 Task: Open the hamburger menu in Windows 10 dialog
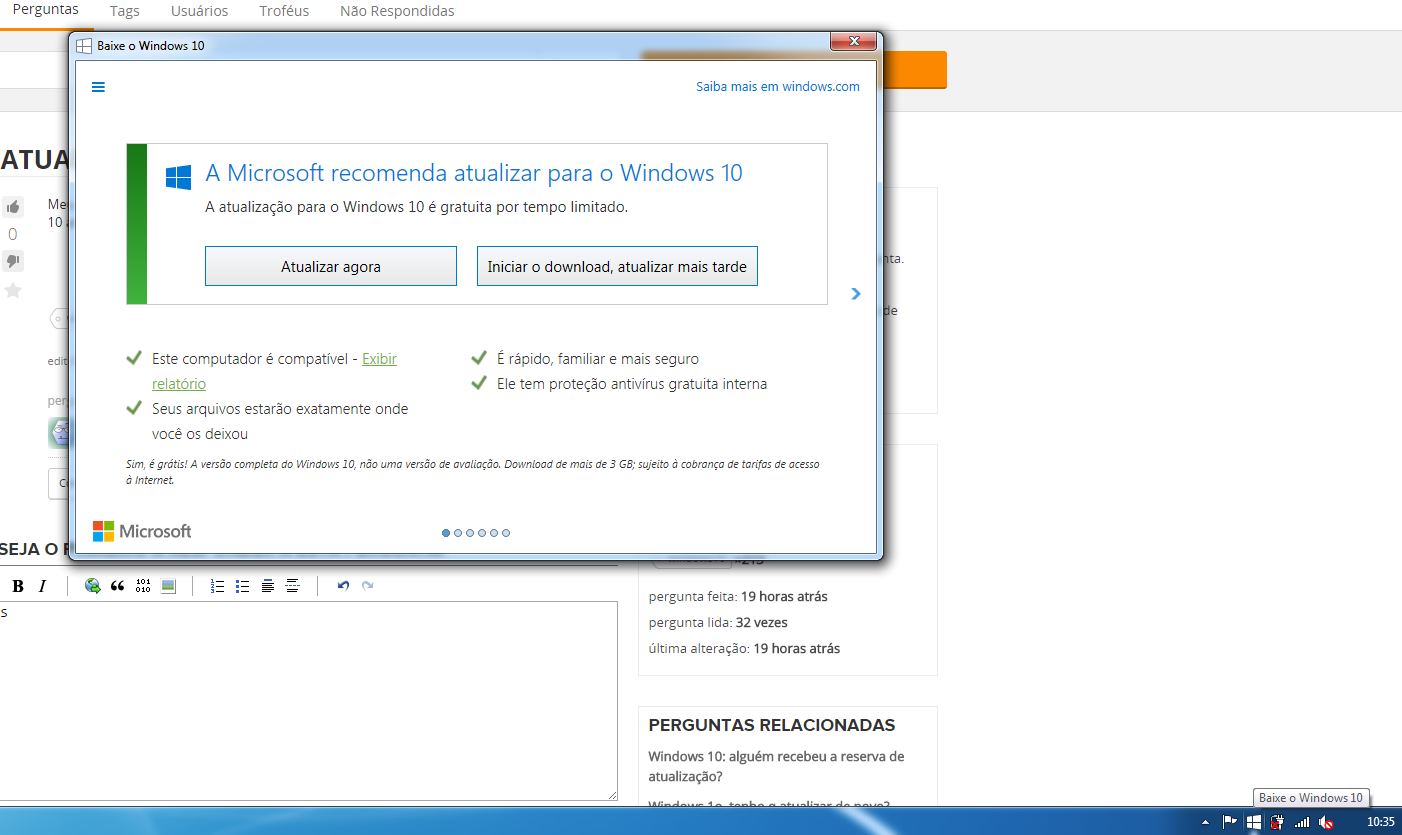pyautogui.click(x=98, y=87)
